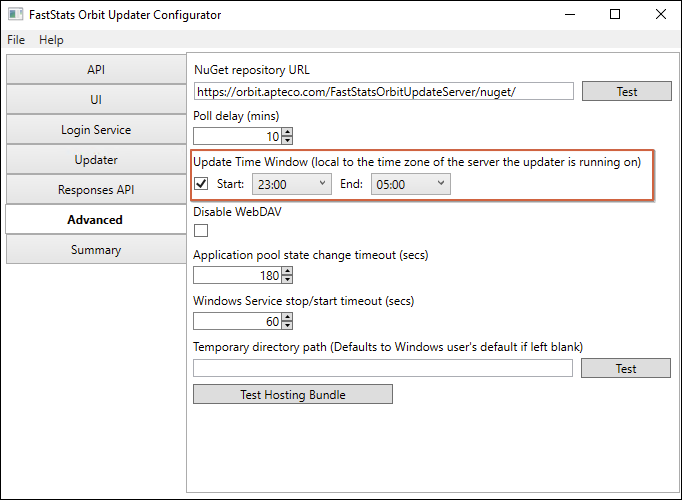Click the Temporary directory path field
Screen dimensions: 682x500
(x=383, y=368)
